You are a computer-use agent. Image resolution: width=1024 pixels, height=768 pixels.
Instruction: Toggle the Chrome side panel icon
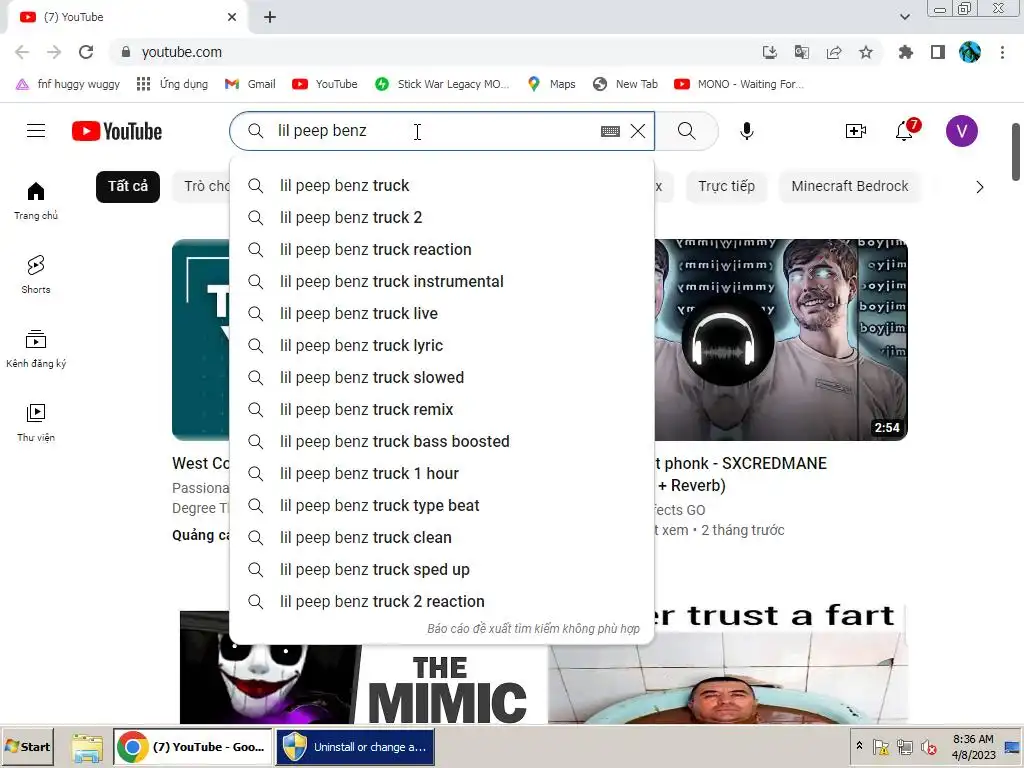pos(938,52)
